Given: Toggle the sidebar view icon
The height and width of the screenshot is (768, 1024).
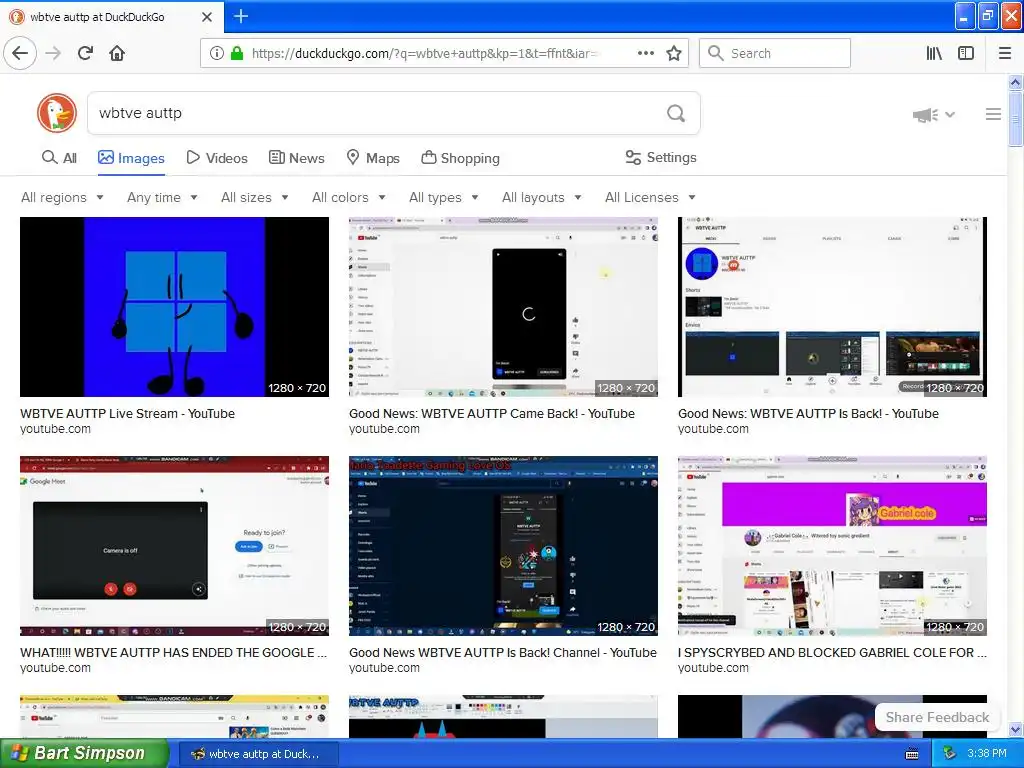Looking at the screenshot, I should click(965, 53).
